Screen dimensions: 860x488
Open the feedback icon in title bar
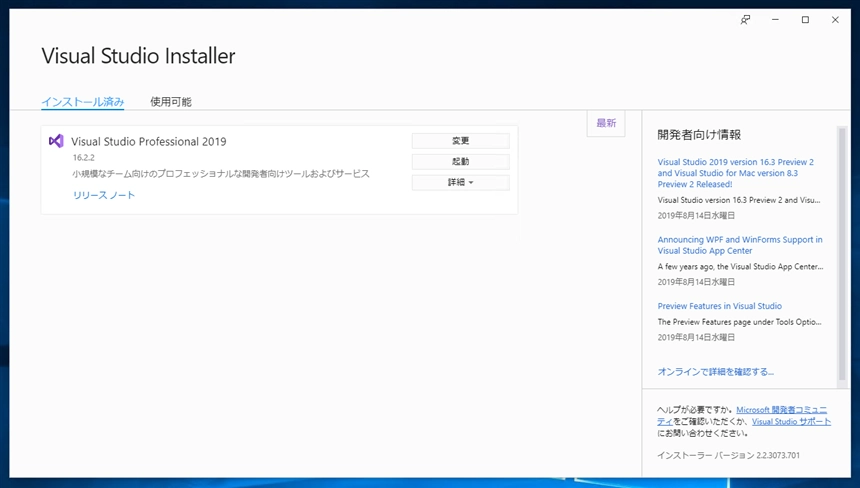[x=745, y=20]
